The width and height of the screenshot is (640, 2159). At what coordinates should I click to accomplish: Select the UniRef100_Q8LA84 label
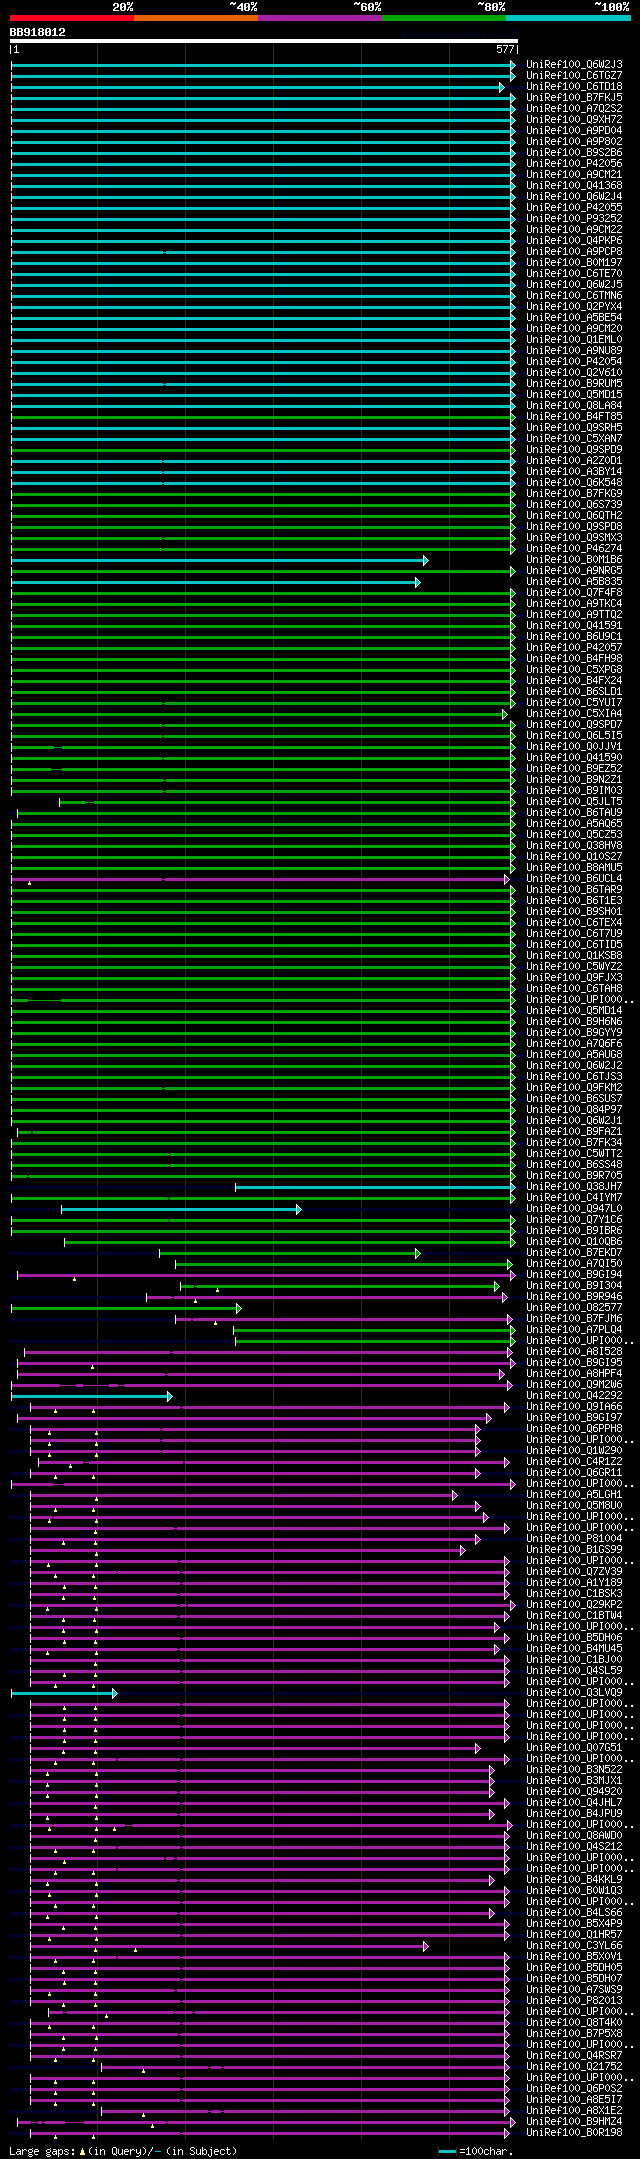point(574,405)
